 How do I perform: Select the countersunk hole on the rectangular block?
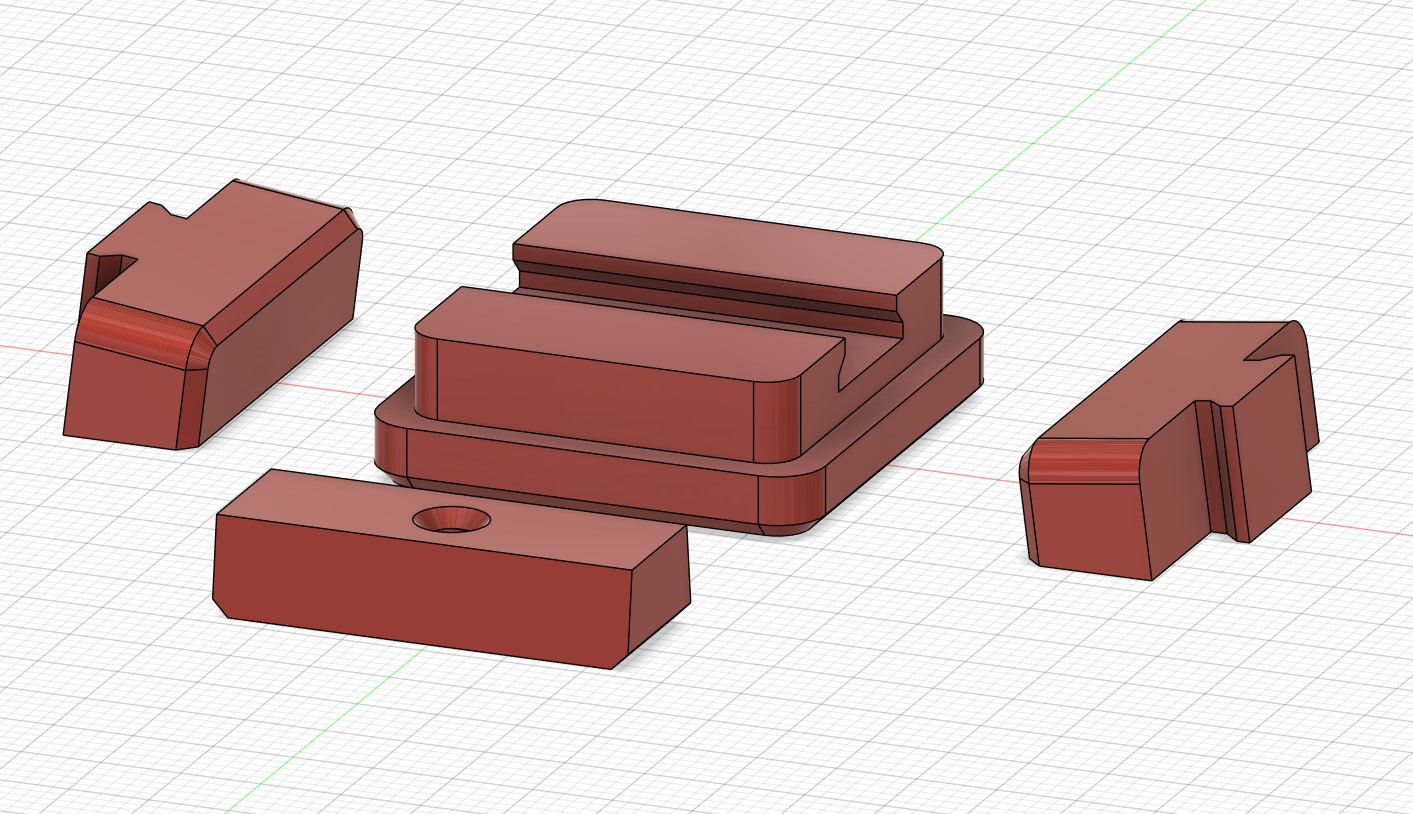452,519
